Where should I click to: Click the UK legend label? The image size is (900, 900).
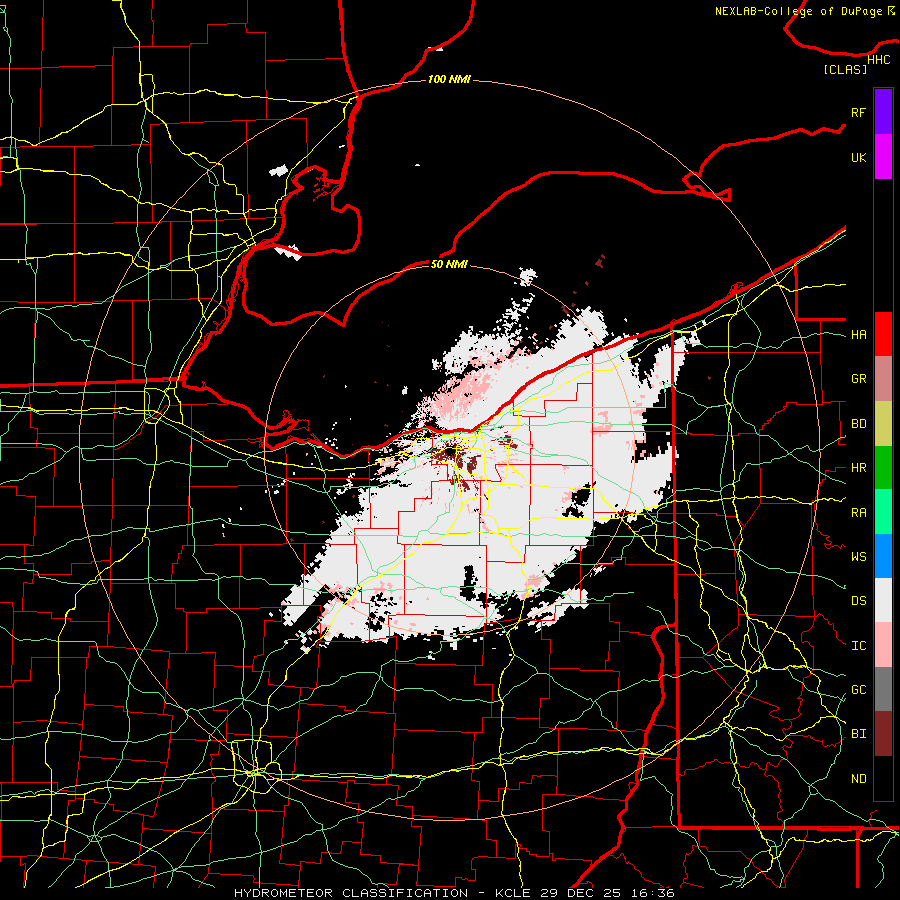click(858, 157)
